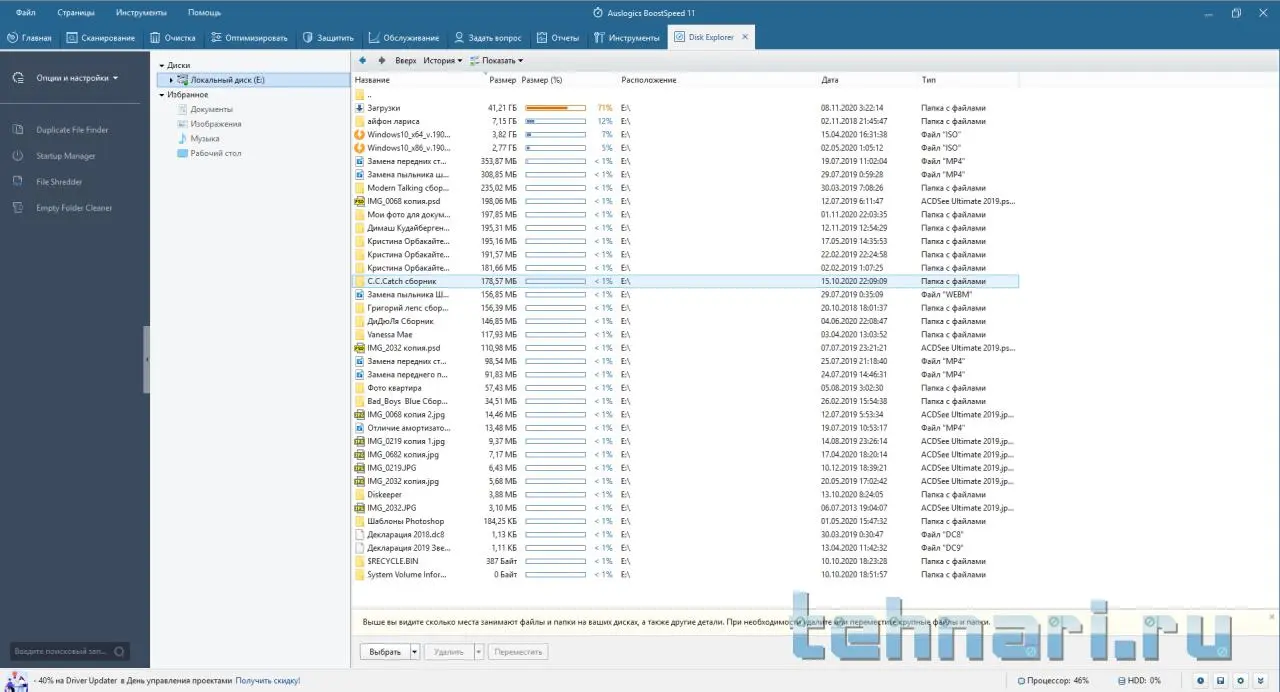Click the Выбрать button
Screen dimensions: 1280x692
(x=385, y=652)
